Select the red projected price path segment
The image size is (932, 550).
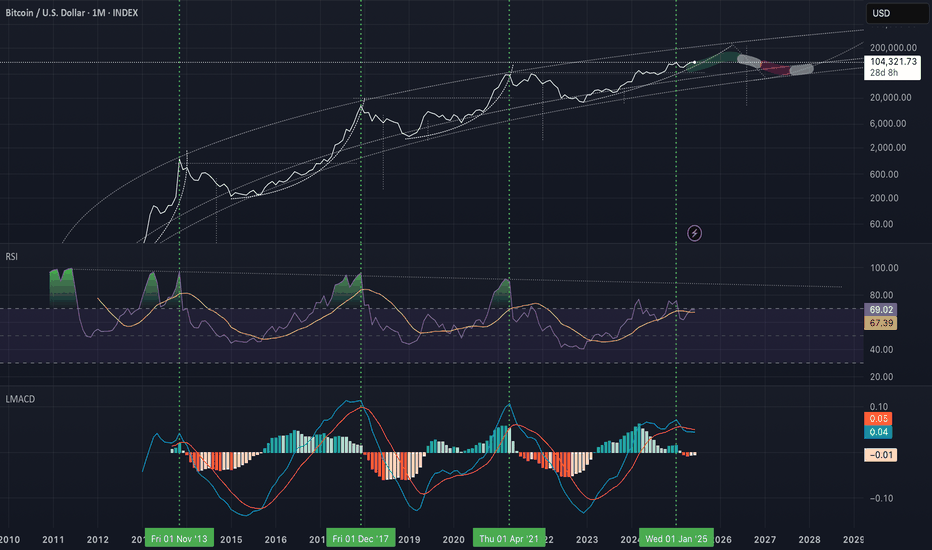pyautogui.click(x=776, y=68)
